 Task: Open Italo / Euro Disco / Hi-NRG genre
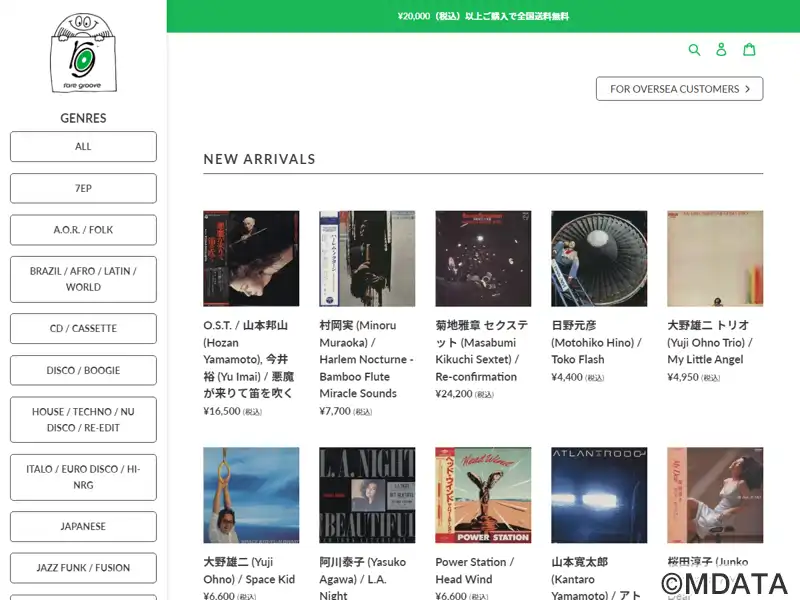tap(83, 477)
